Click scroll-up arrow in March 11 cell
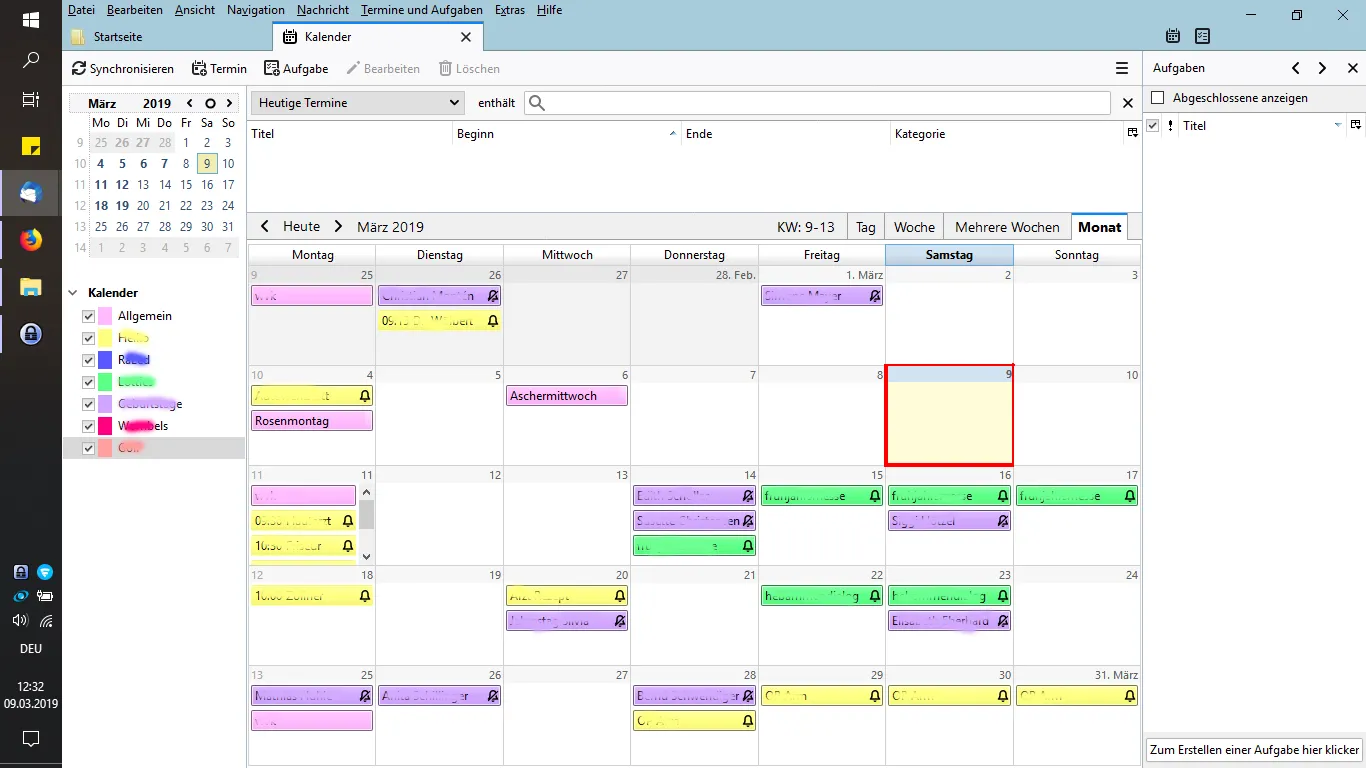 [x=366, y=492]
